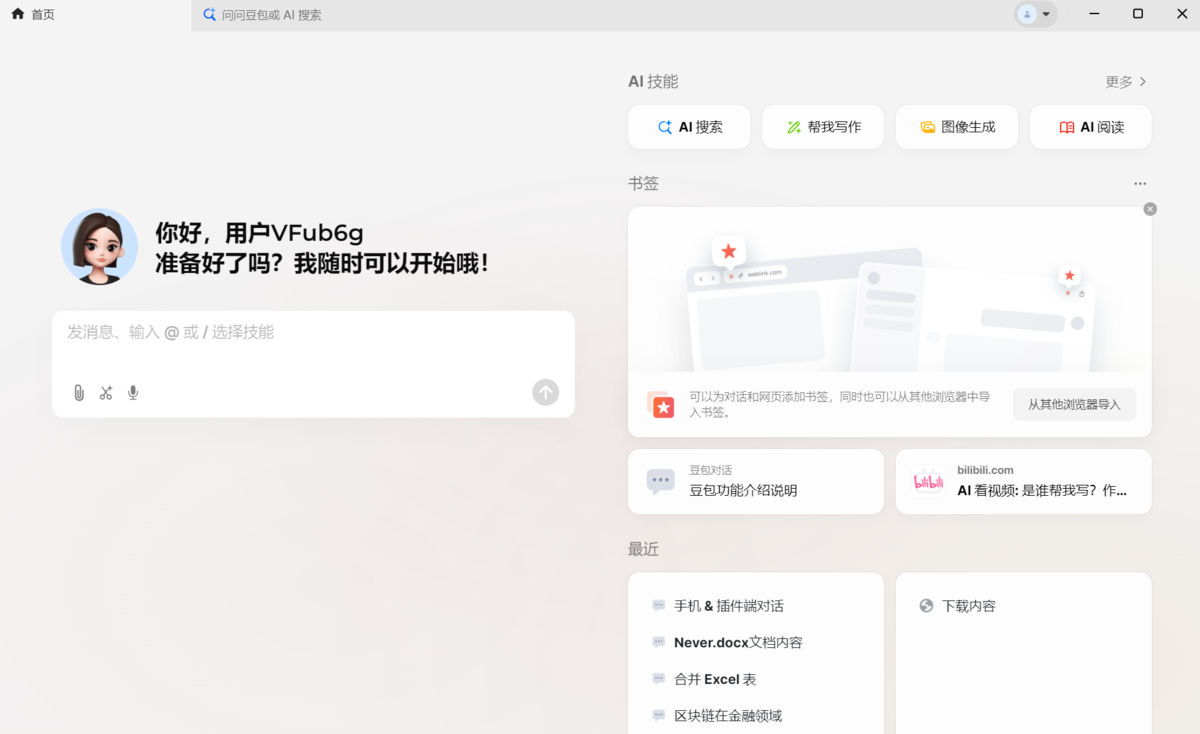Open the 帮我写作 writing assistant
The image size is (1200, 734).
point(823,127)
